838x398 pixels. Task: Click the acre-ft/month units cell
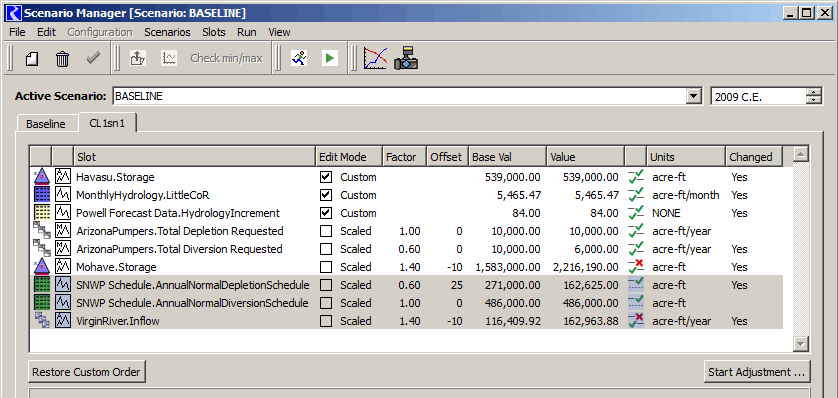click(686, 195)
